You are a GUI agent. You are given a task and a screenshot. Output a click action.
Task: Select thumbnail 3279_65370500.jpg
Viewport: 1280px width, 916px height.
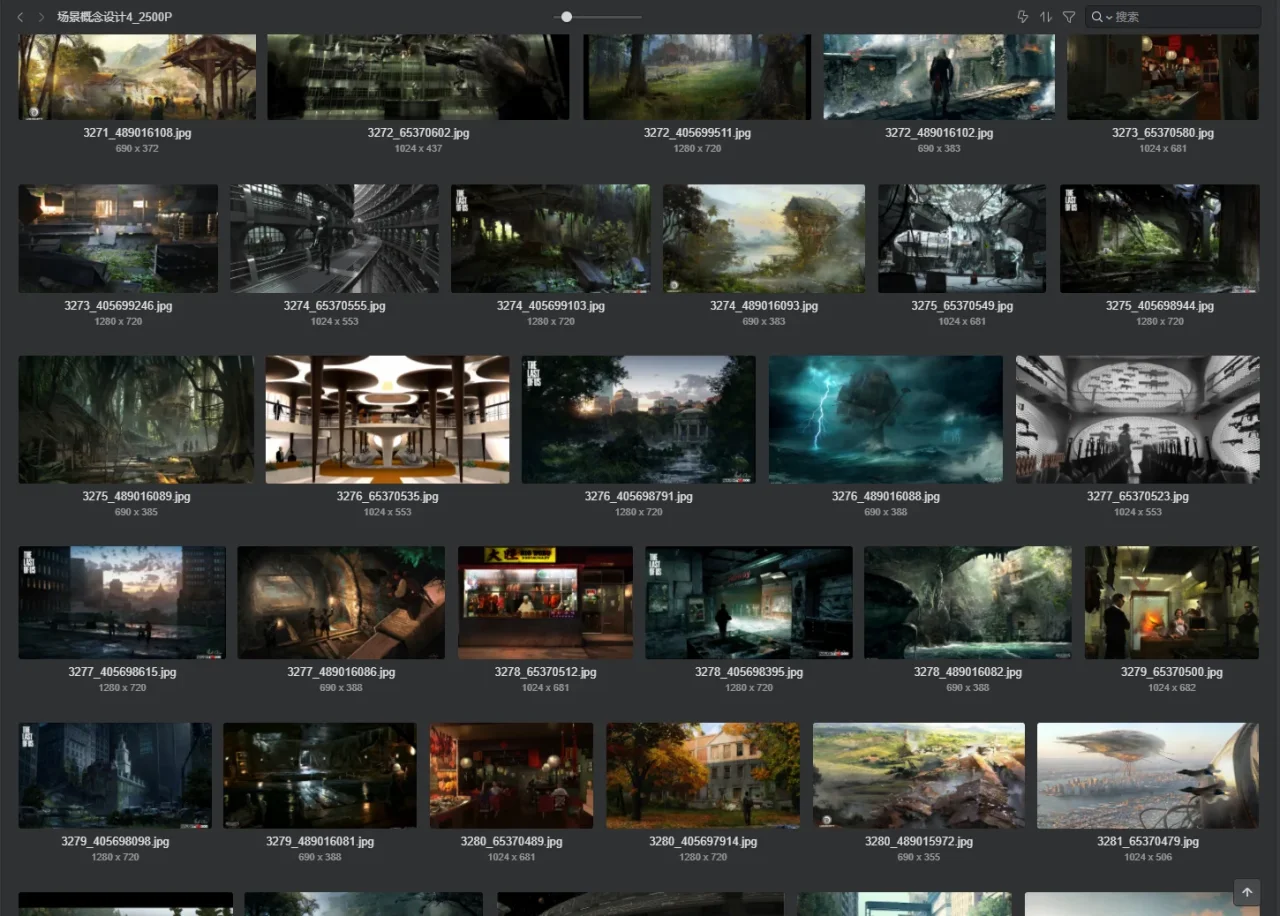[x=1172, y=602]
